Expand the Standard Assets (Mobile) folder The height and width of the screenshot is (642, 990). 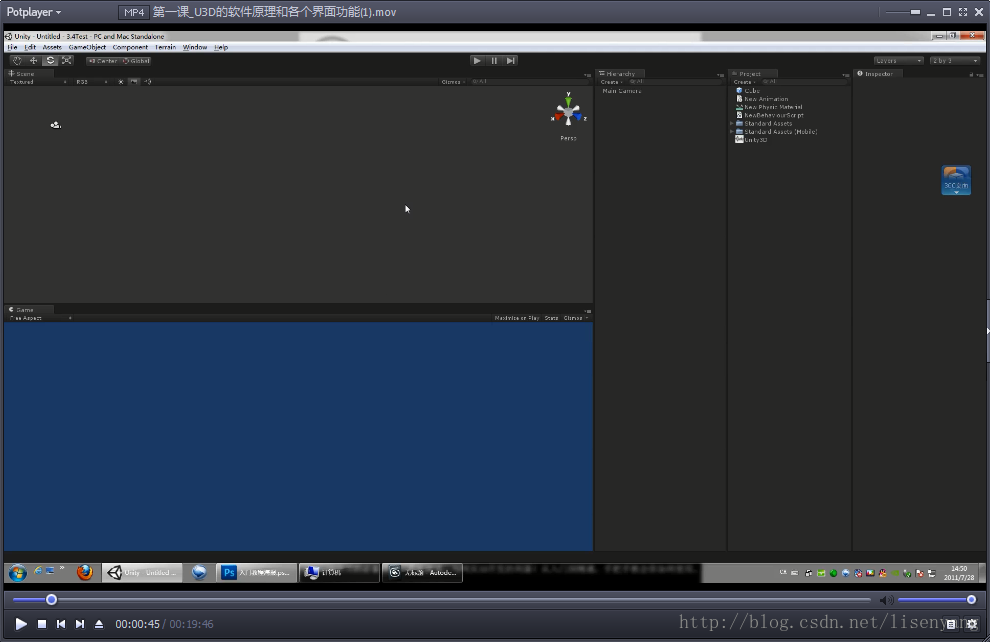click(732, 131)
